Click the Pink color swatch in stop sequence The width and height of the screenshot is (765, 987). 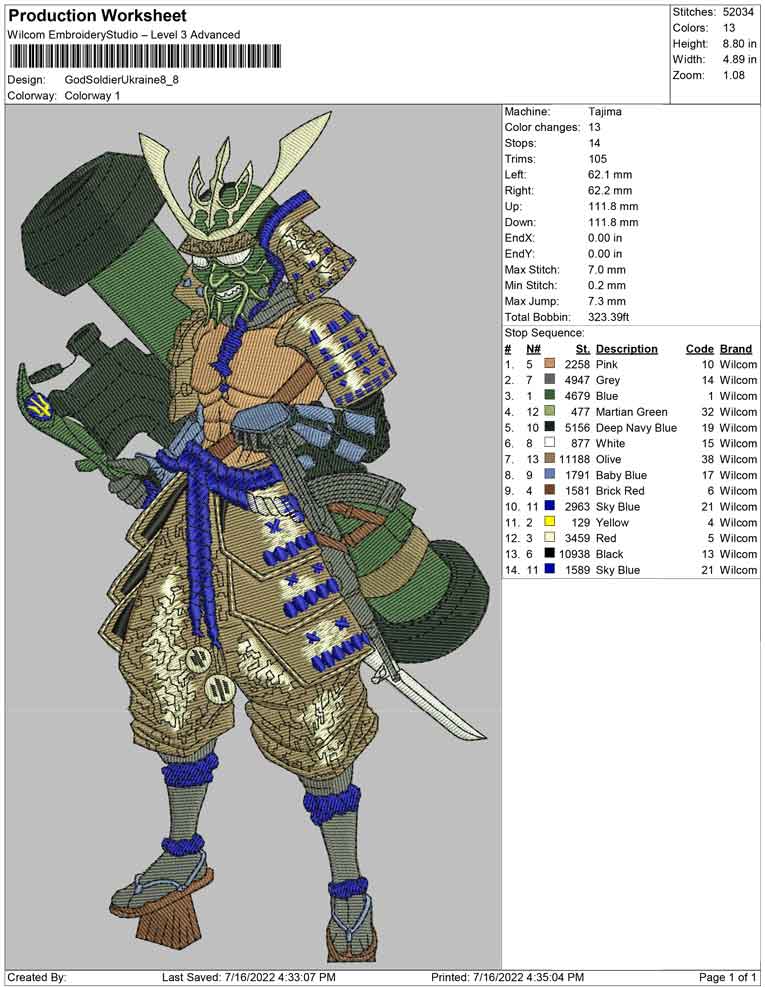[x=550, y=364]
